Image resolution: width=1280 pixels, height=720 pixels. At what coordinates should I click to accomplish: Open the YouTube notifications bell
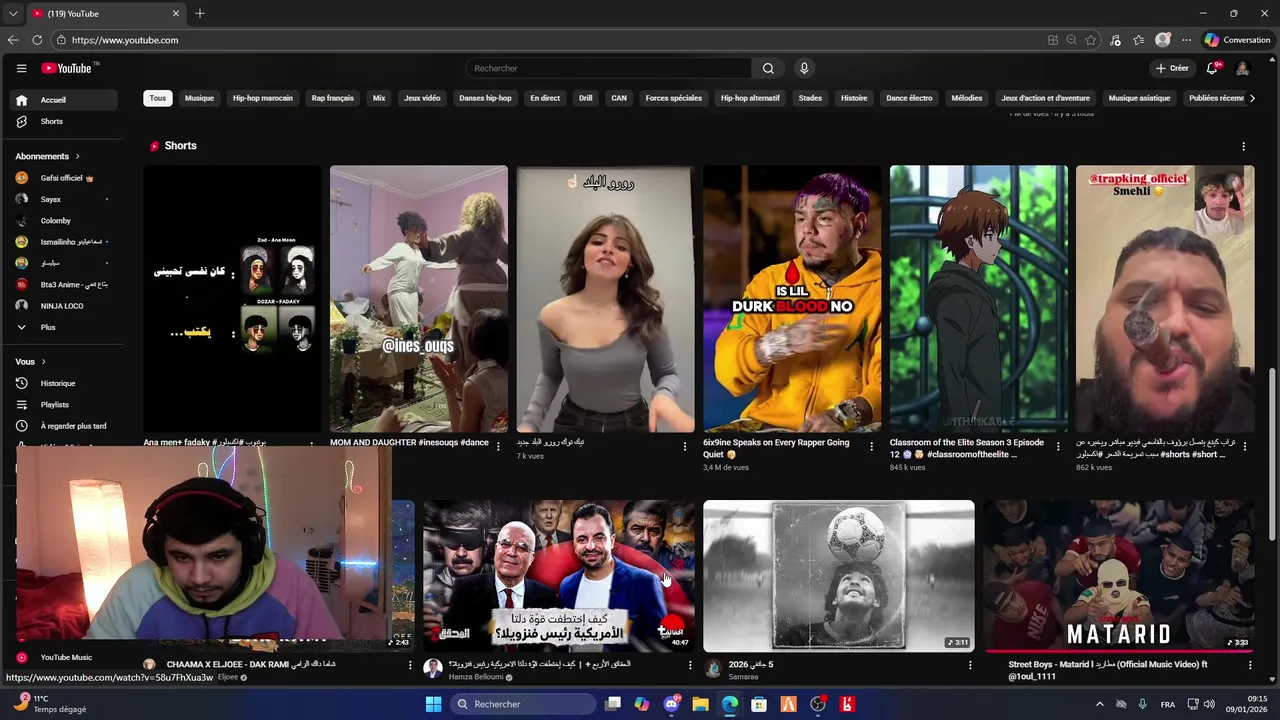(1212, 68)
